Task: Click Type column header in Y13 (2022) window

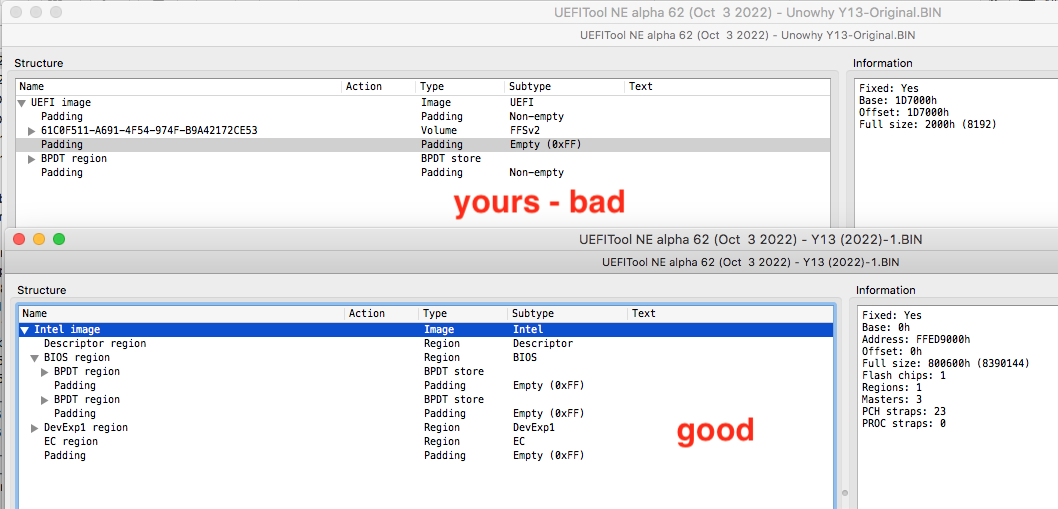Action: (x=464, y=313)
